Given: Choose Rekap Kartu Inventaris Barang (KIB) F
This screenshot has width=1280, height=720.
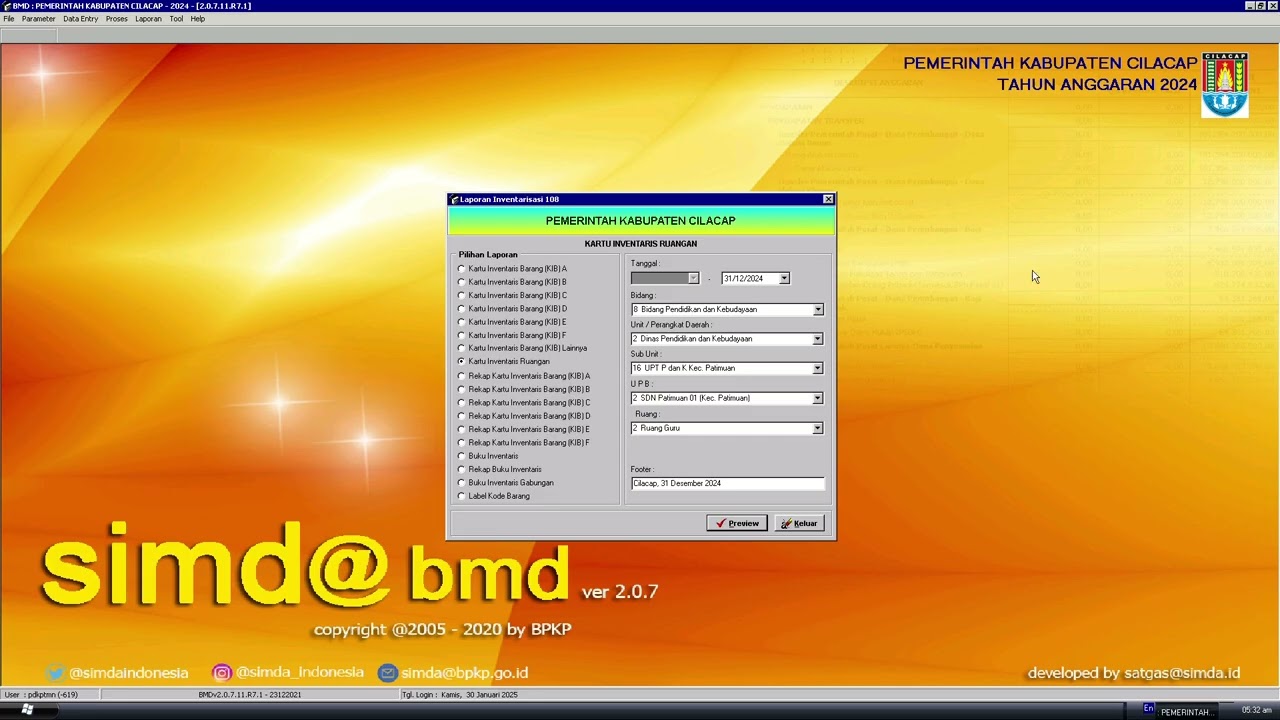Looking at the screenshot, I should coord(524,442).
